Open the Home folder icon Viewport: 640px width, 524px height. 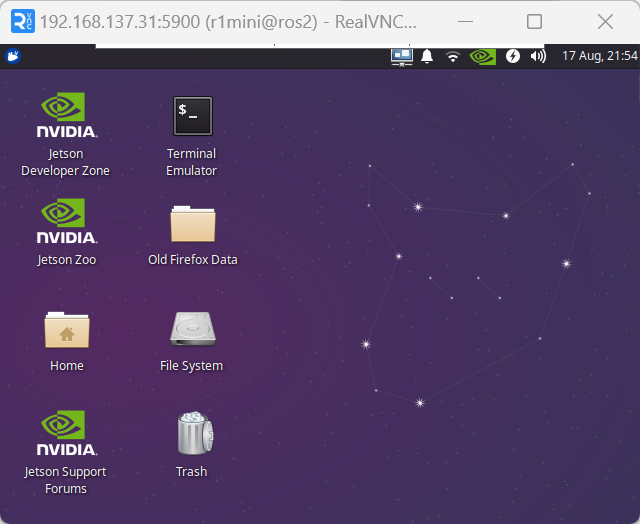point(67,330)
